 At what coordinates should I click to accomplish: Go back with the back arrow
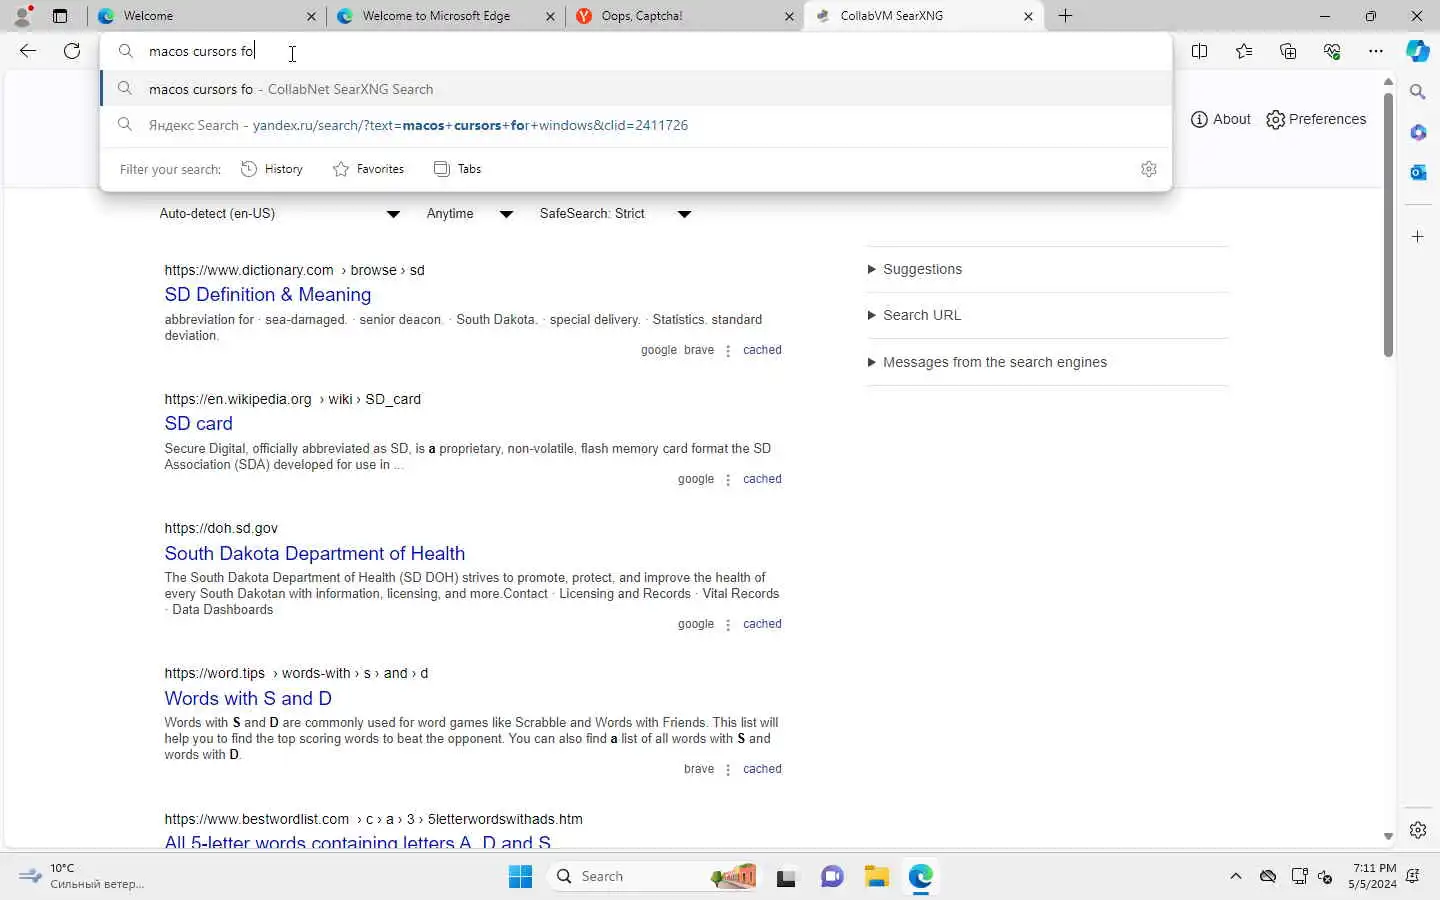tap(28, 51)
